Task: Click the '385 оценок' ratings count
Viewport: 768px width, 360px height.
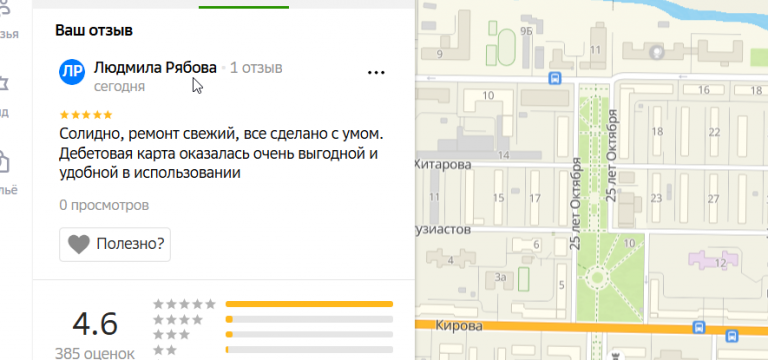Action: [x=95, y=353]
